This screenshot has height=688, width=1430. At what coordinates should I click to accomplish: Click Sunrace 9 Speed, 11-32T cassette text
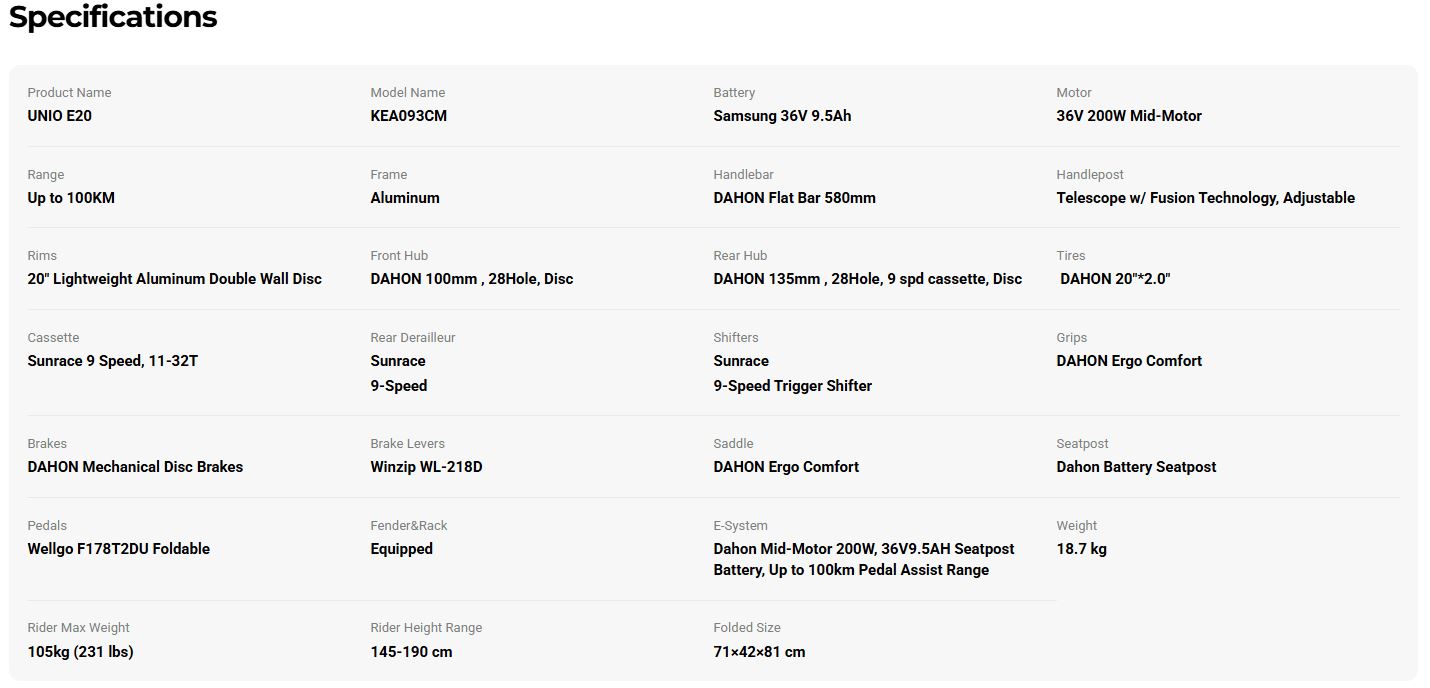tap(113, 361)
